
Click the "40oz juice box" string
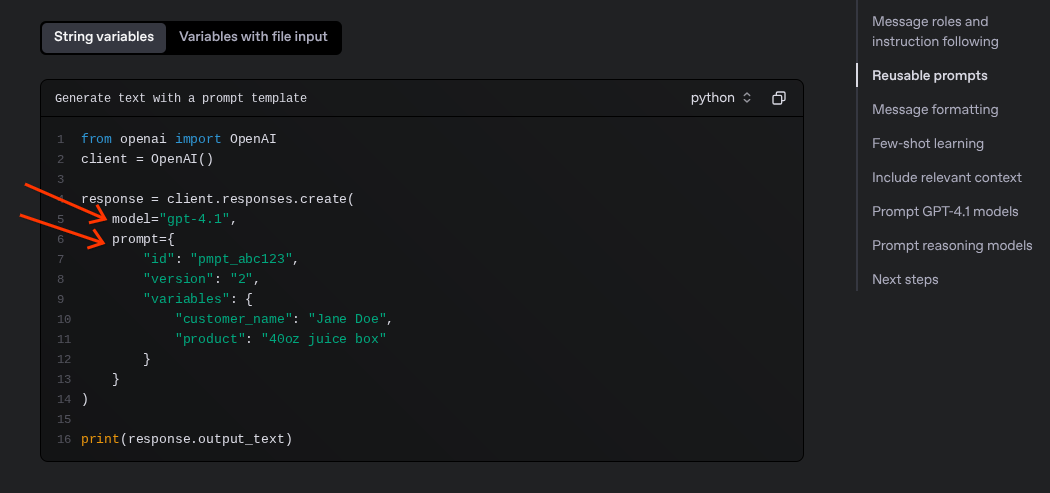[323, 339]
